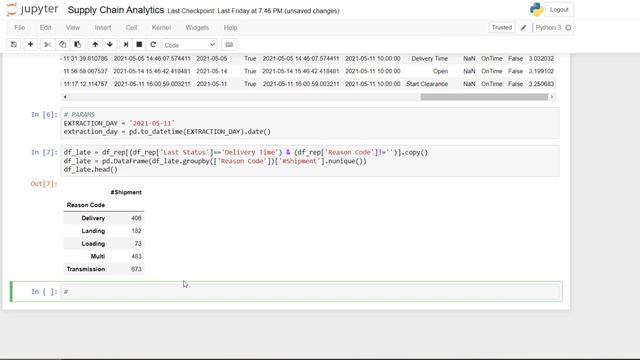Paste cells below icon
The height and width of the screenshot is (360, 640).
78,44
